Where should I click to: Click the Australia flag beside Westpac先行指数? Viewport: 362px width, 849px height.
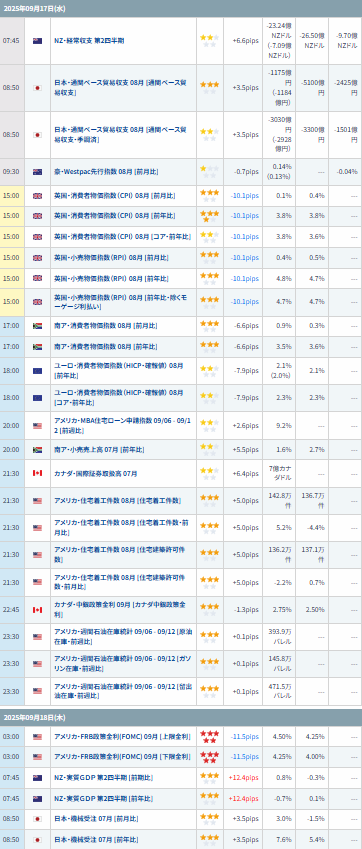[37, 172]
